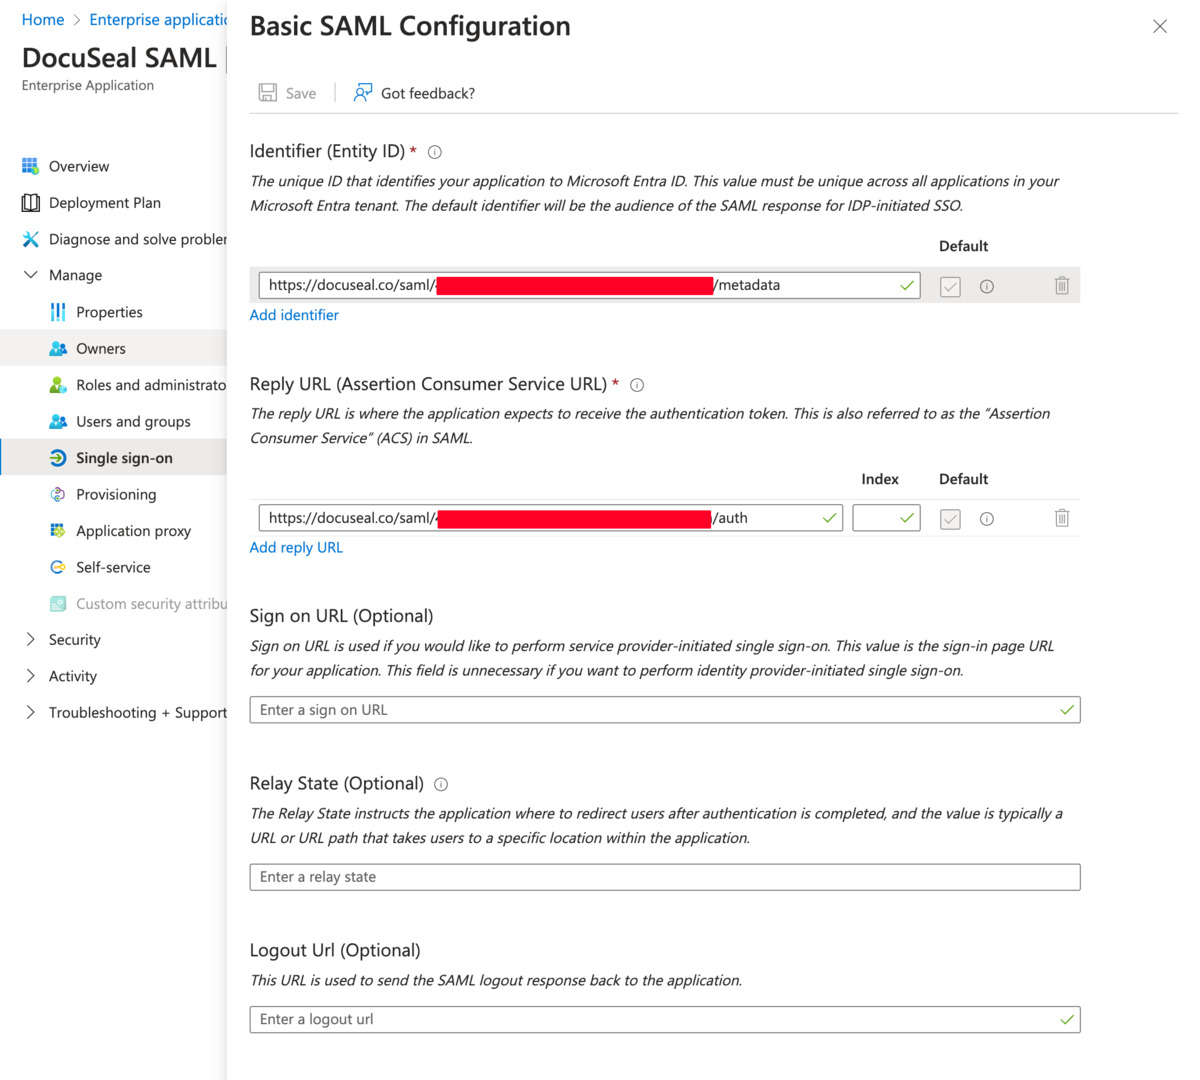Click the Self-service icon
Image resolution: width=1200 pixels, height=1080 pixels.
pyautogui.click(x=58, y=567)
